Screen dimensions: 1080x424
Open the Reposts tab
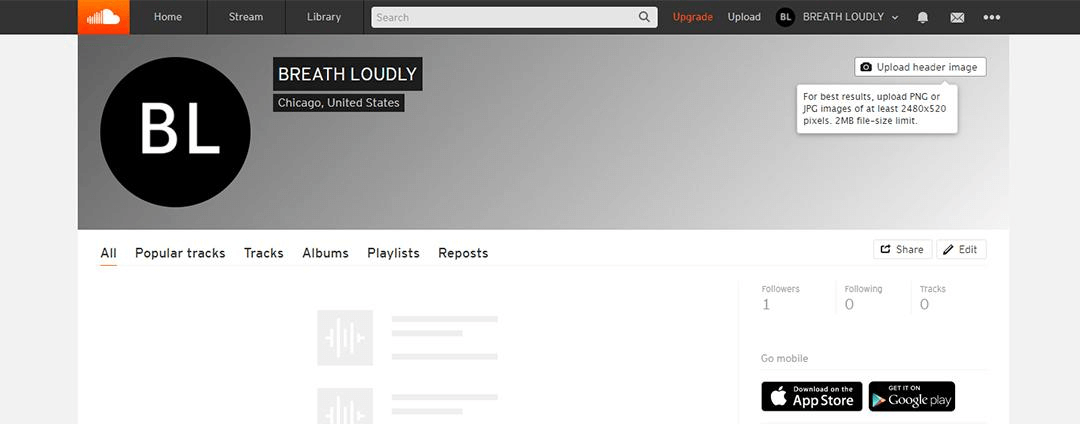463,253
